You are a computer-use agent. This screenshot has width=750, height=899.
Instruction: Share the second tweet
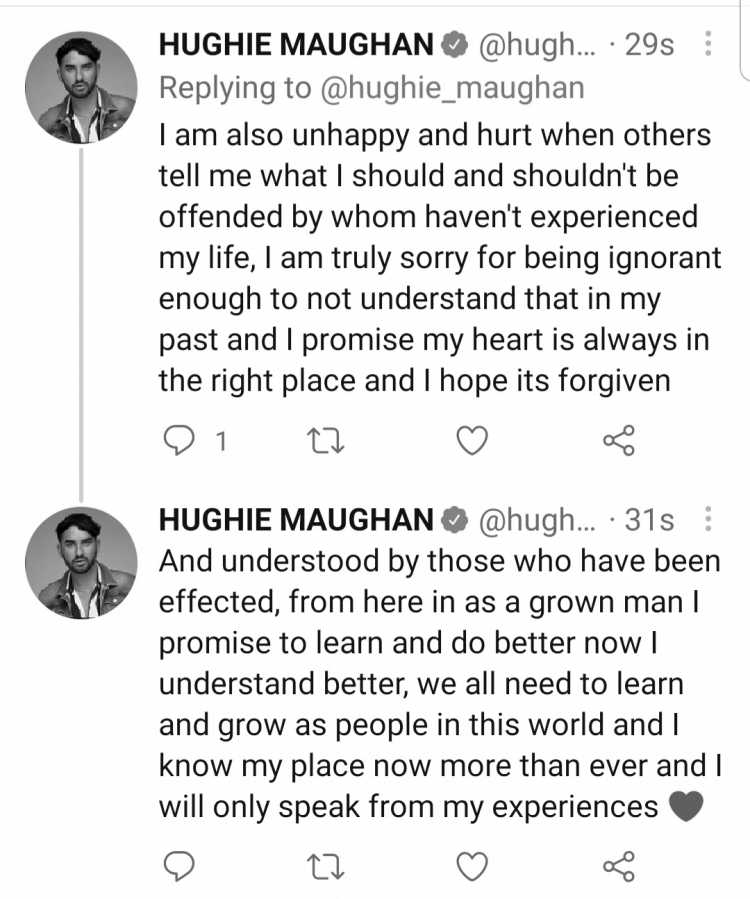click(x=619, y=866)
